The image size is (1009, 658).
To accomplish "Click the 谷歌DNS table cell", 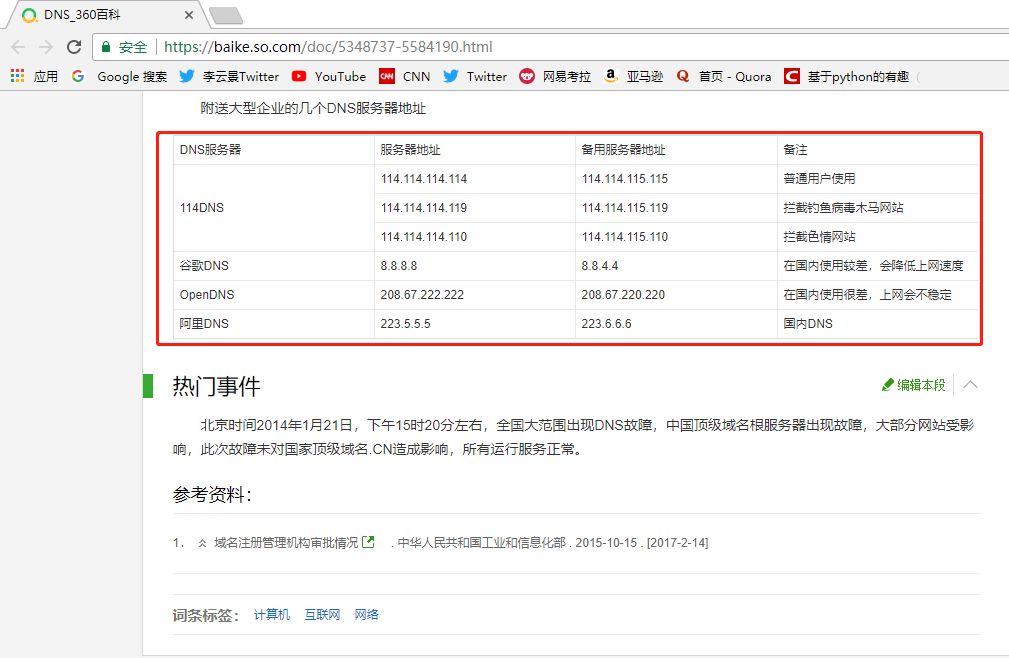I will pyautogui.click(x=273, y=266).
